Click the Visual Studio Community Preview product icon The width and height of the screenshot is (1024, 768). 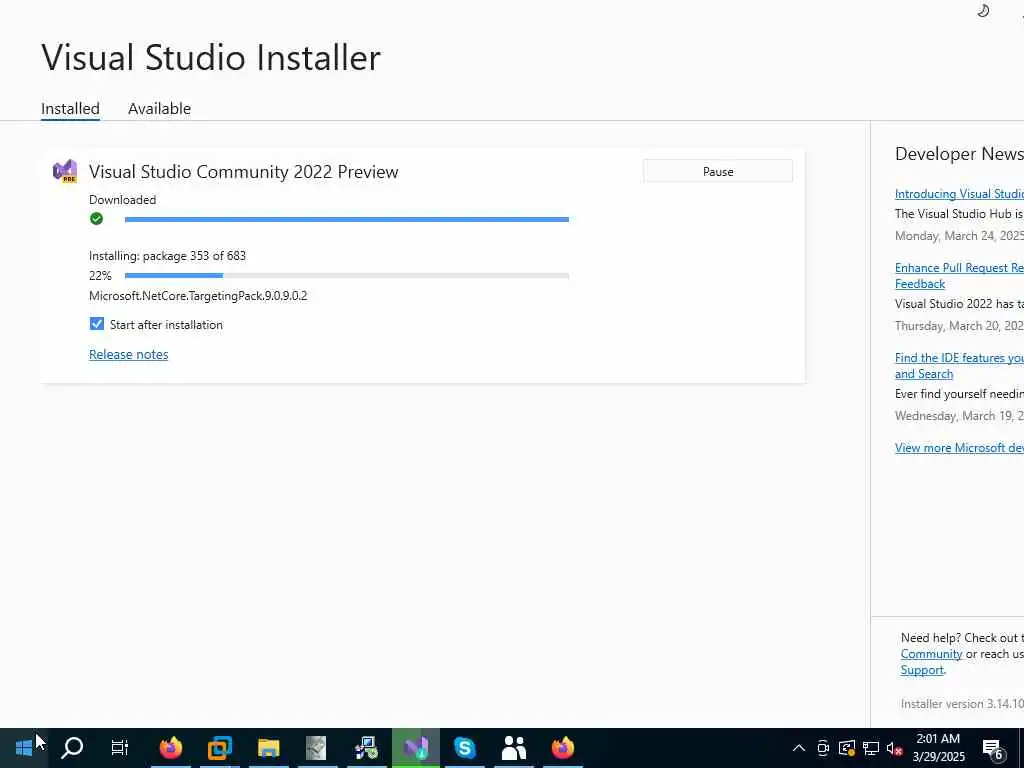coord(65,171)
